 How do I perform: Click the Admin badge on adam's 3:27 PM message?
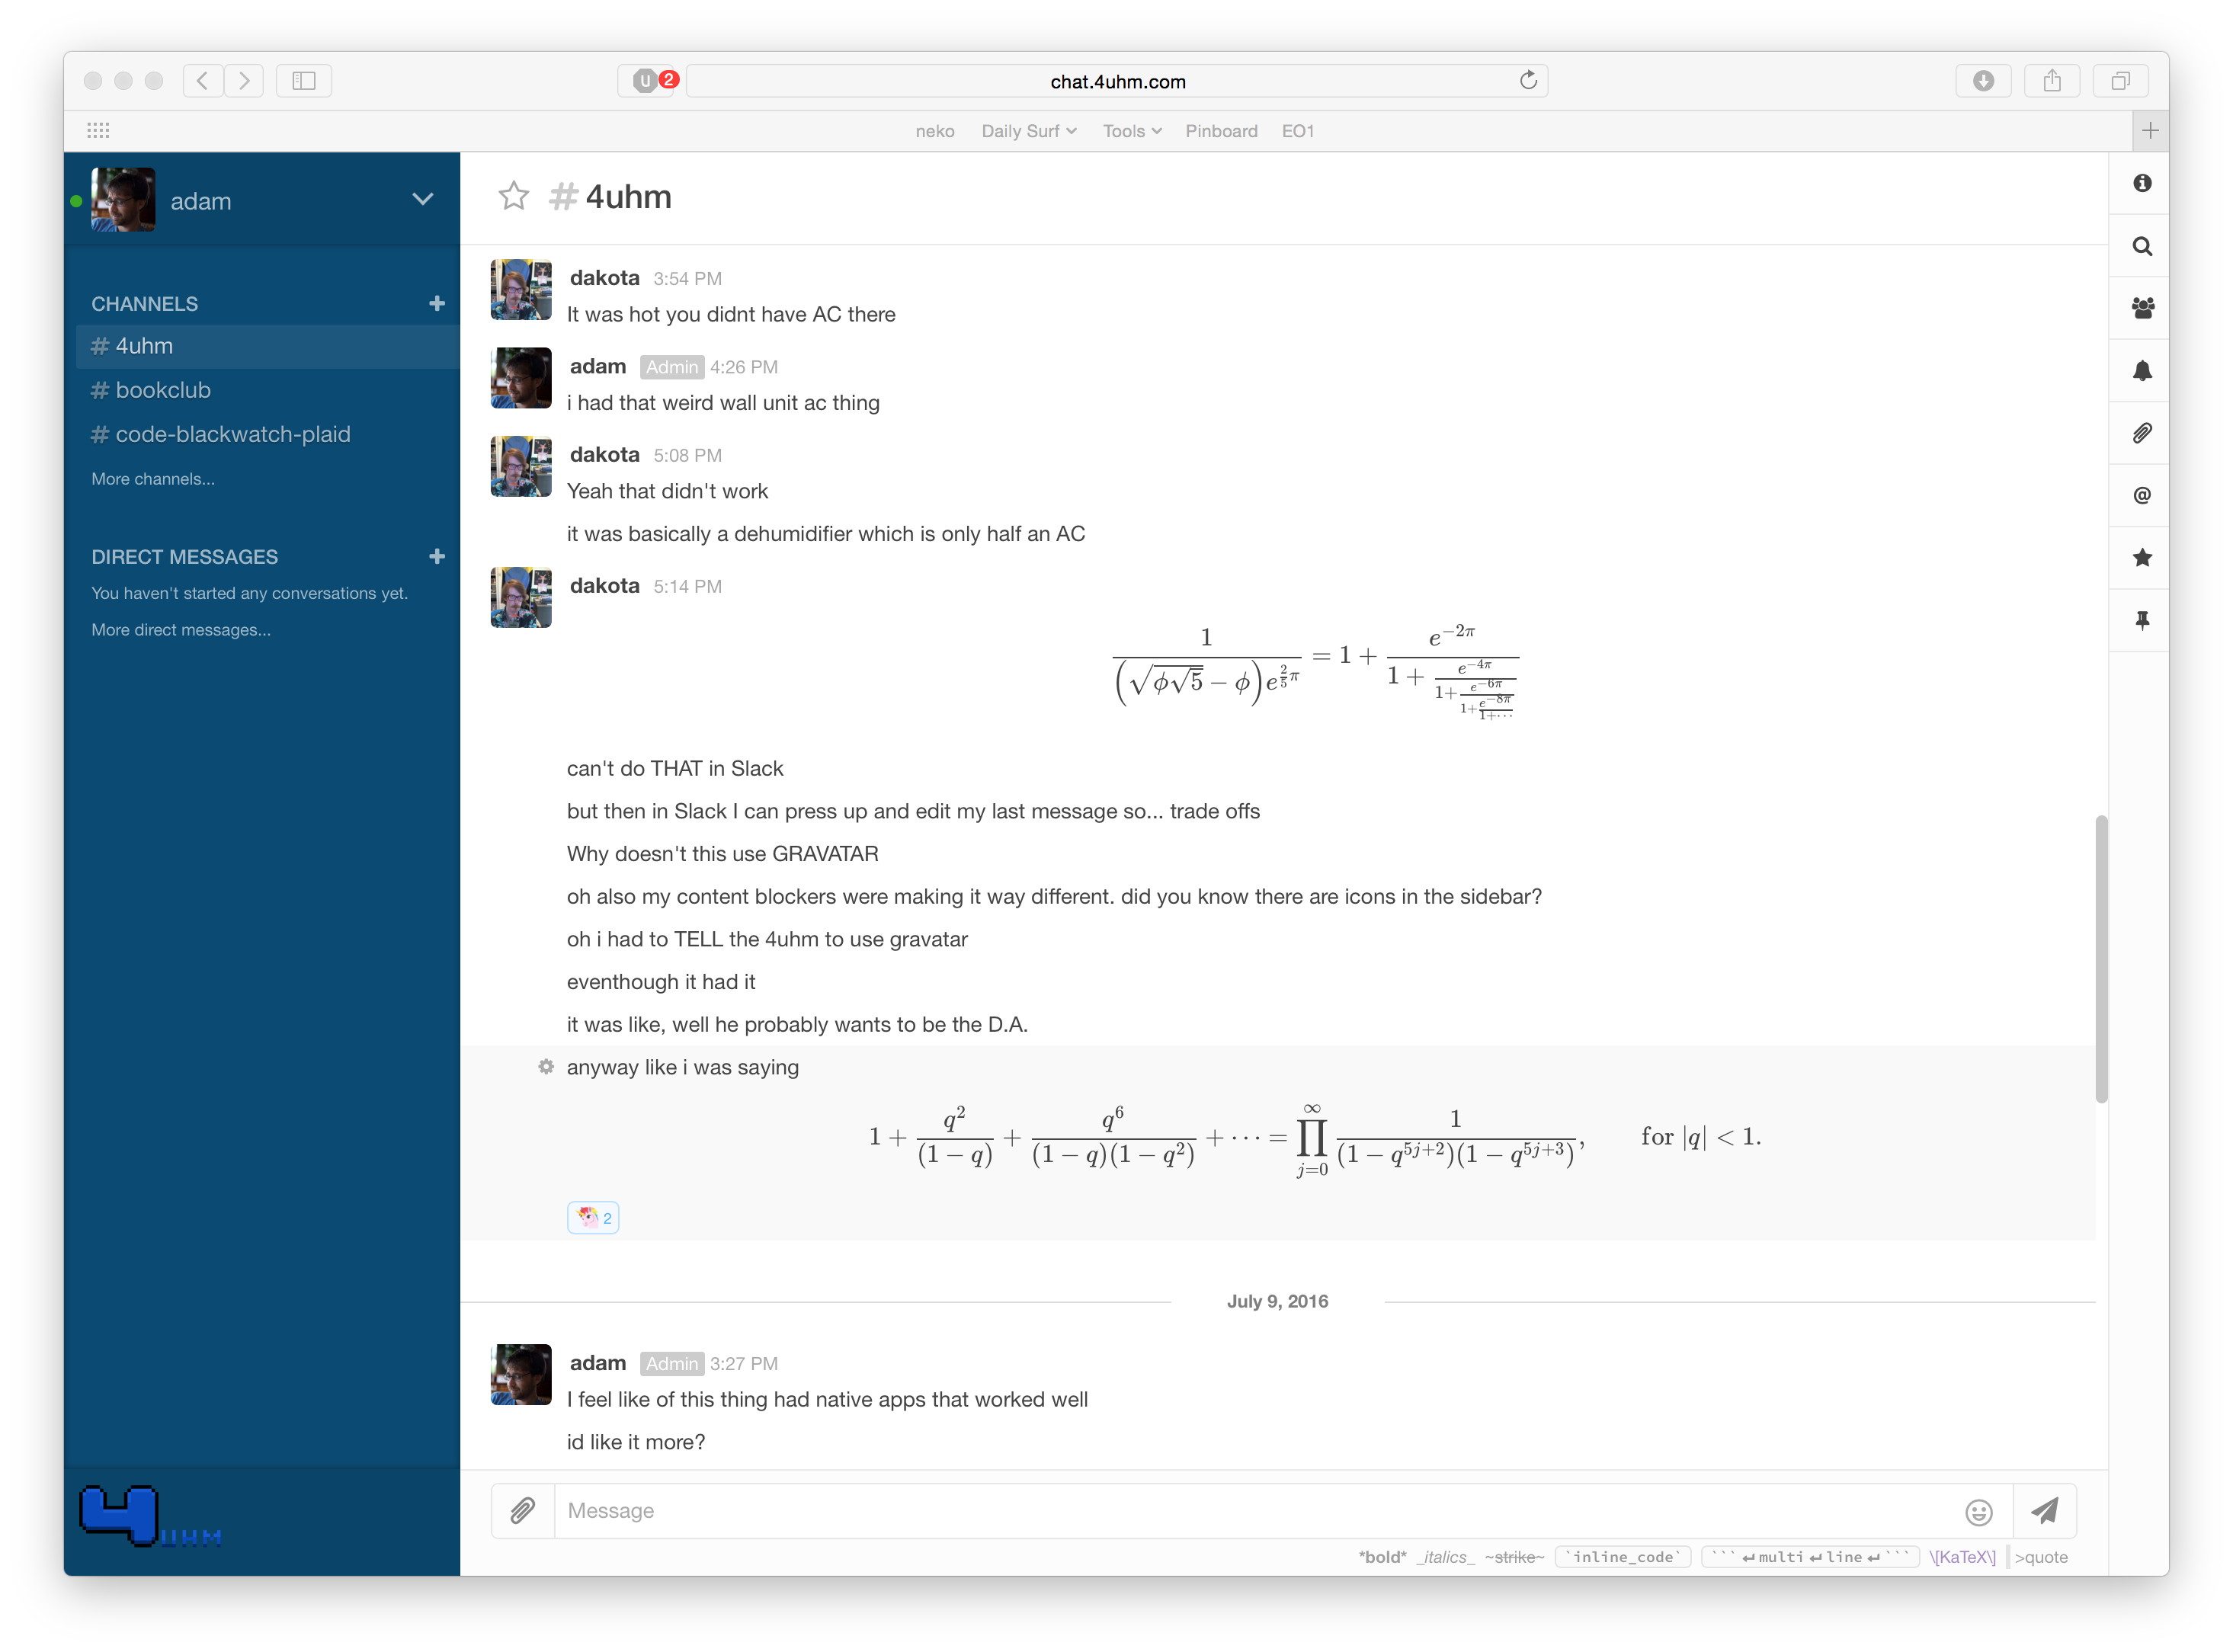[671, 1364]
